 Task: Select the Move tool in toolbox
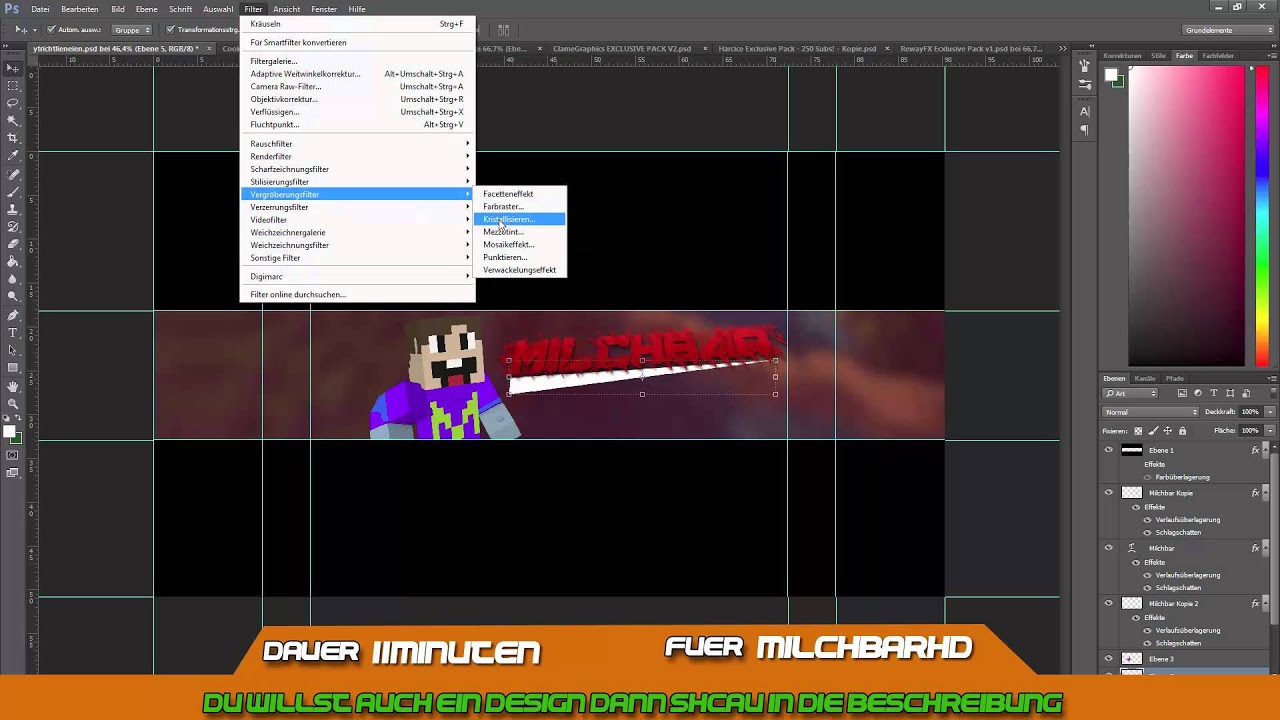pos(12,68)
